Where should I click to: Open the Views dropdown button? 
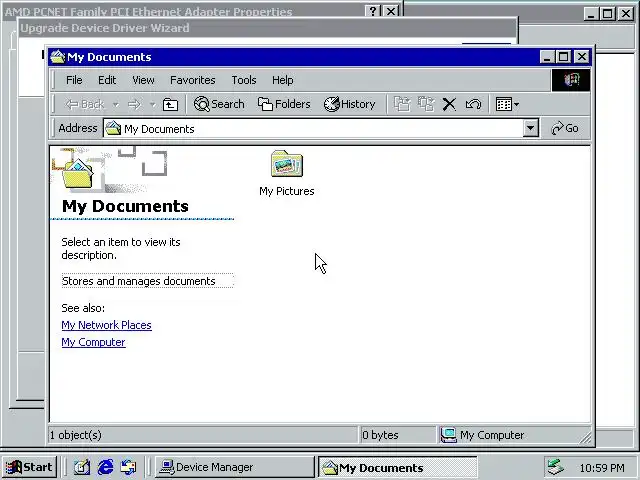tap(507, 104)
